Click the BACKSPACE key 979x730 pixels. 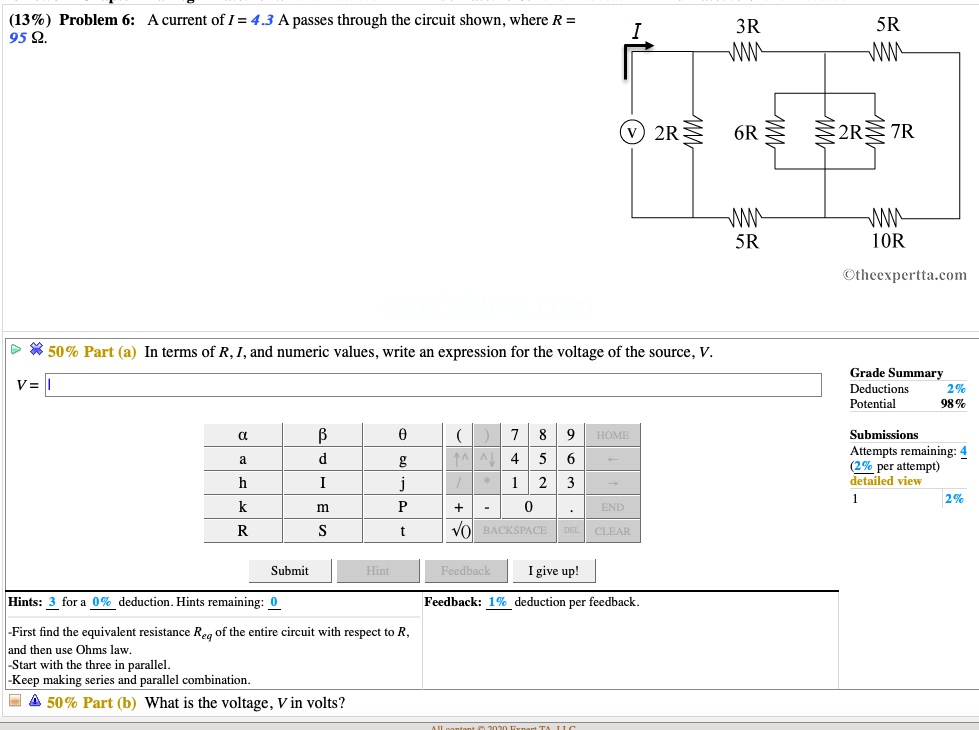[515, 531]
